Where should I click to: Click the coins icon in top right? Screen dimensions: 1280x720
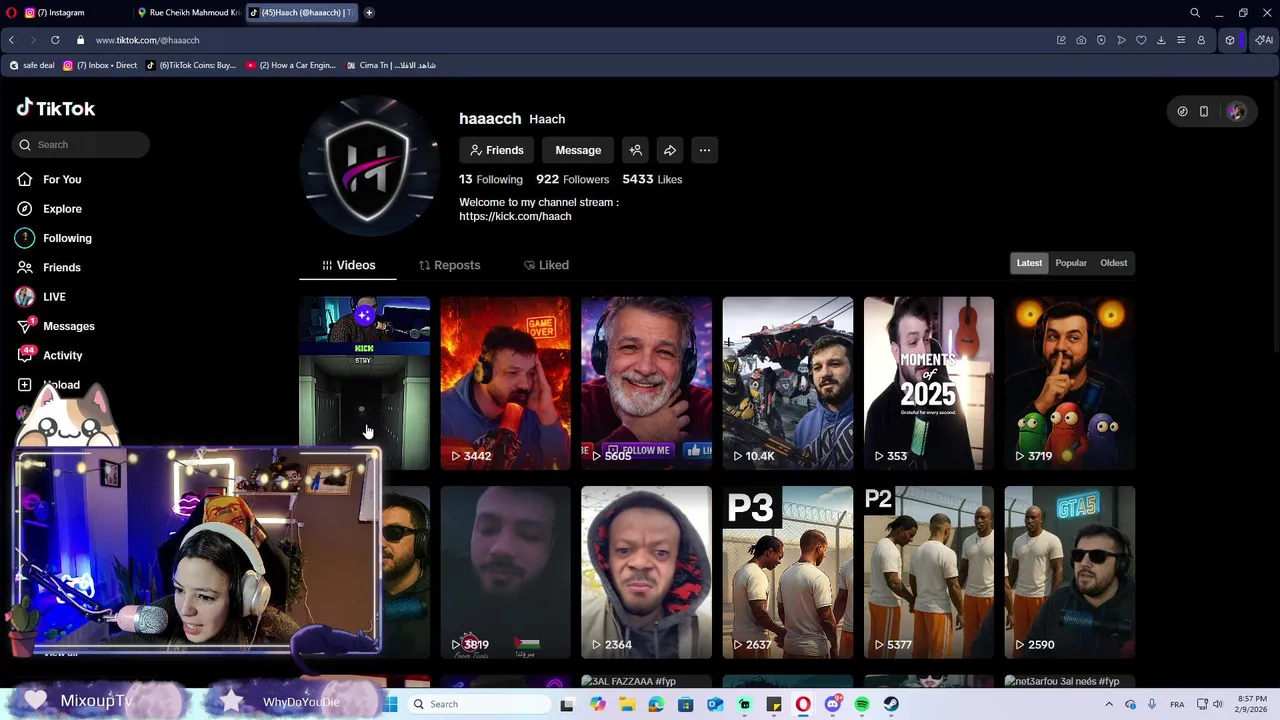tap(1182, 112)
